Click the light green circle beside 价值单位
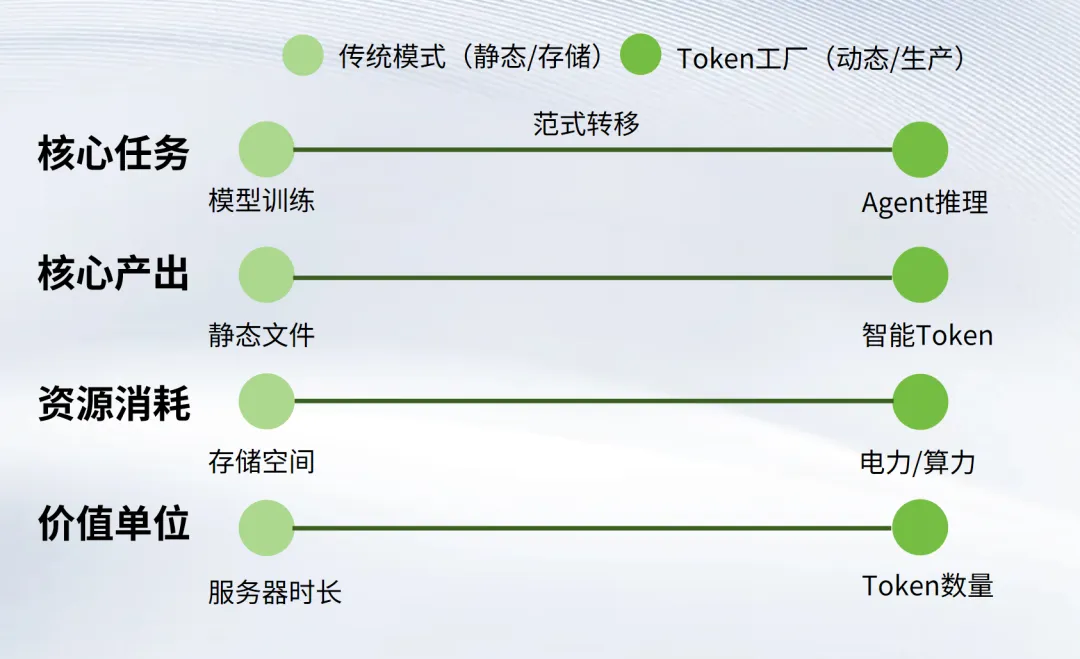 (266, 528)
